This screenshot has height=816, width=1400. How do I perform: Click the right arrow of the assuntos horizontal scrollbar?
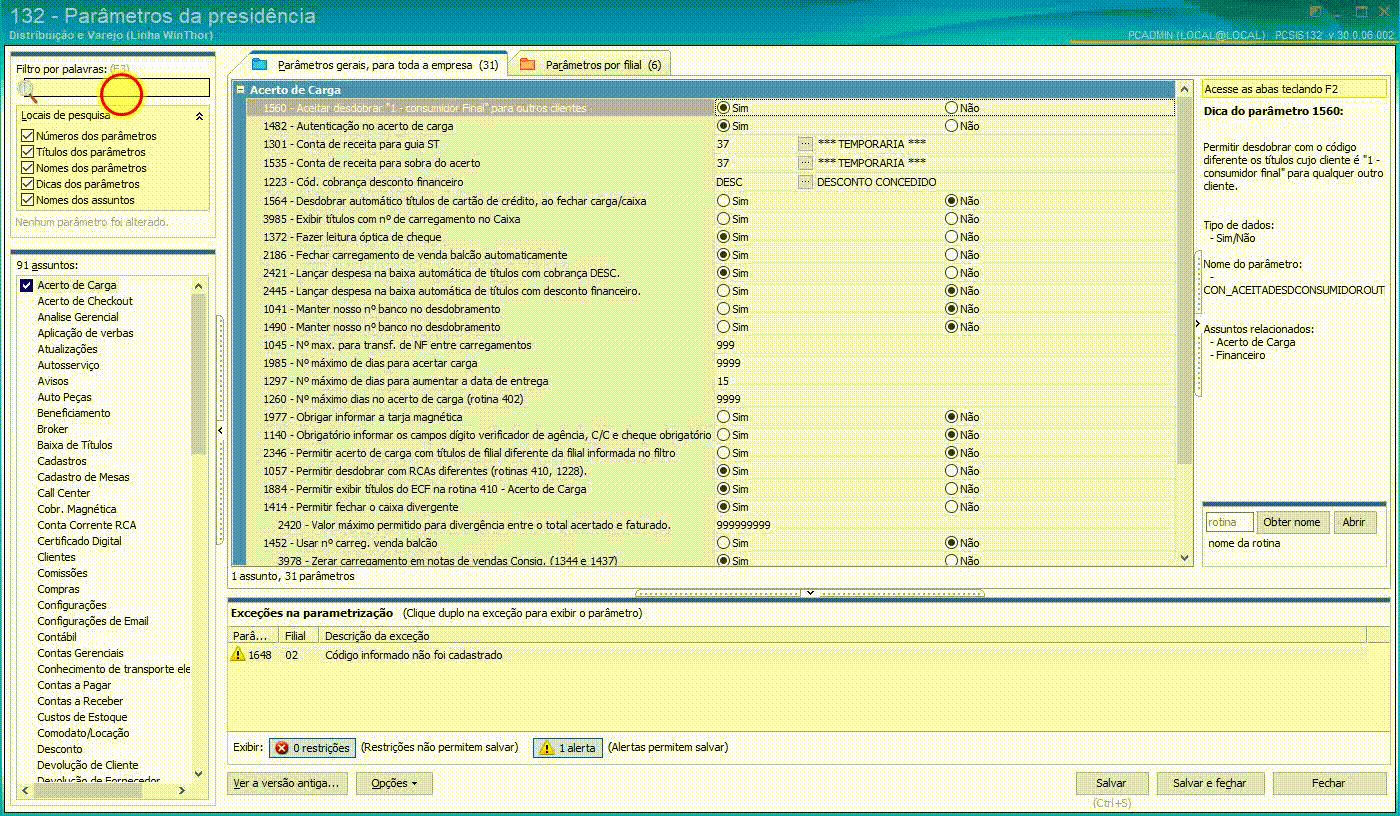pyautogui.click(x=181, y=790)
